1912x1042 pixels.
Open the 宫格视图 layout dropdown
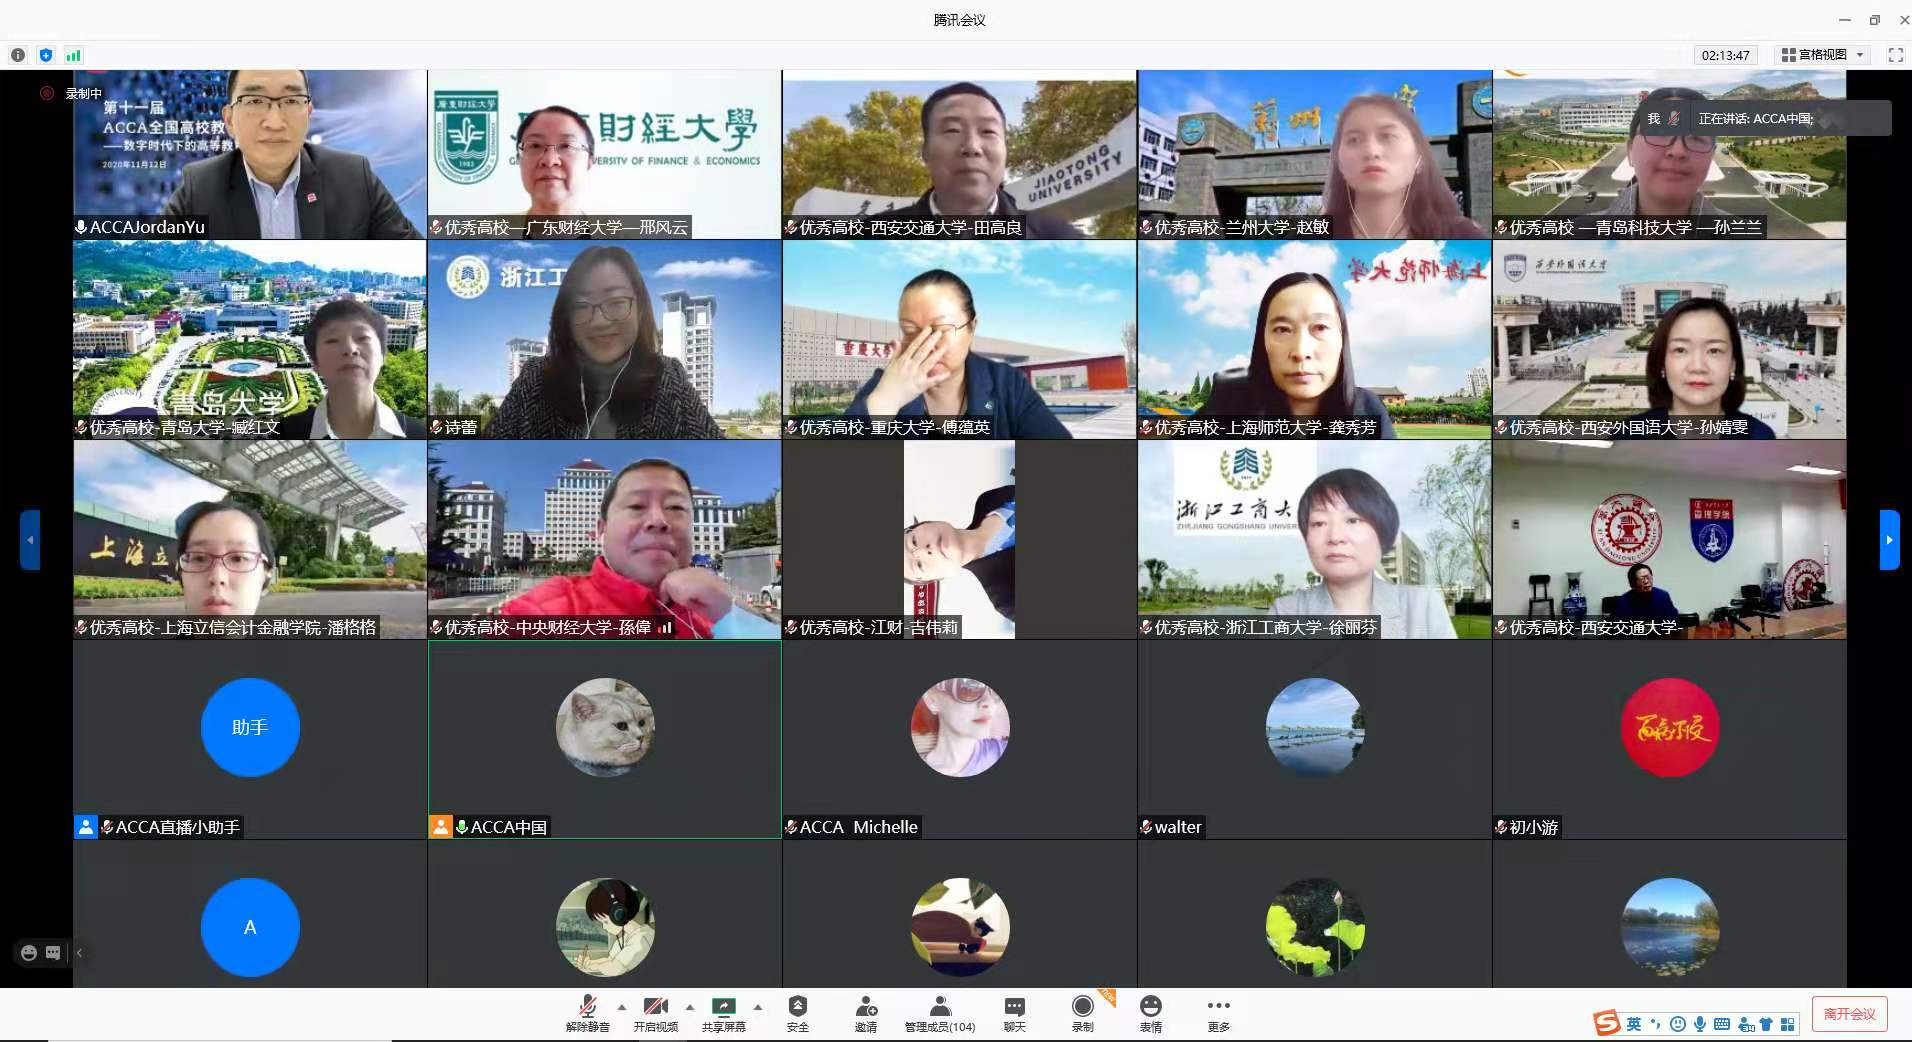pyautogui.click(x=1822, y=55)
